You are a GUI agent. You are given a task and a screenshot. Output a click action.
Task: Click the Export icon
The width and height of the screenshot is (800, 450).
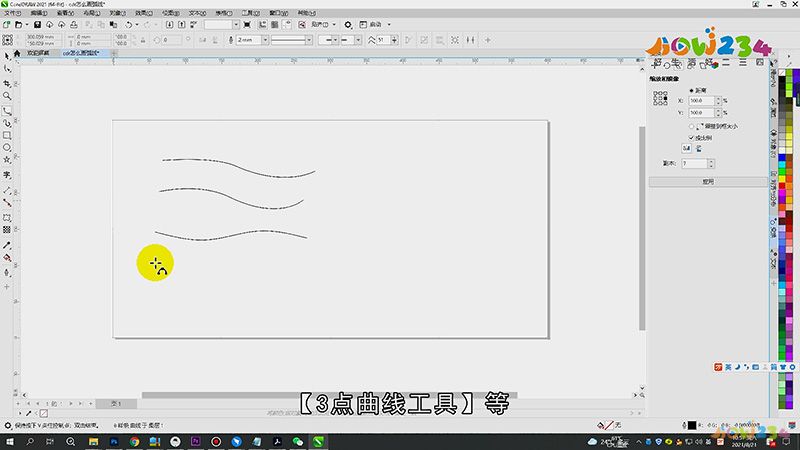(181, 24)
